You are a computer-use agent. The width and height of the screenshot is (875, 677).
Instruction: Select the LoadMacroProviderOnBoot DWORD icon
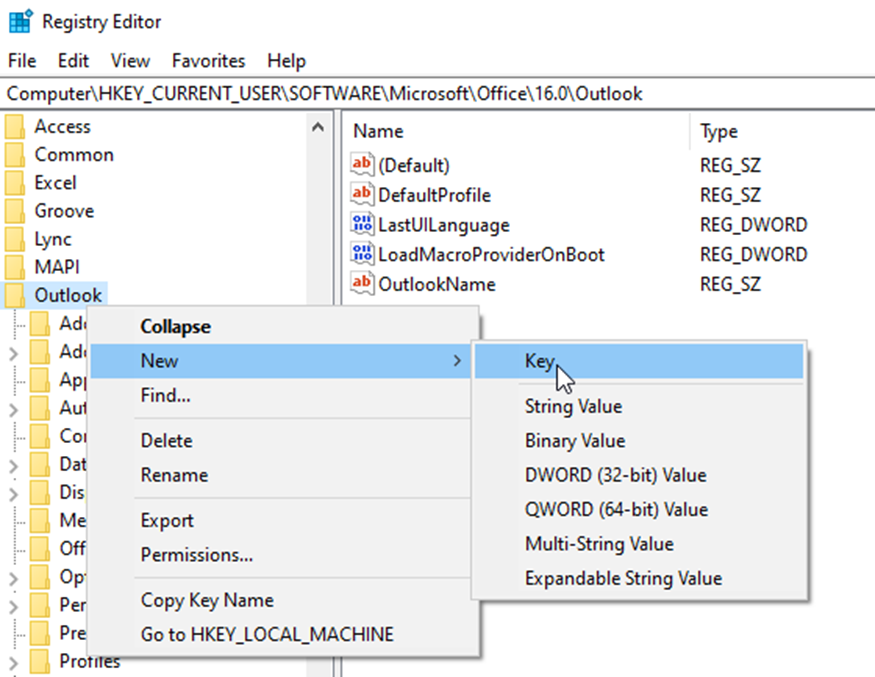pyautogui.click(x=362, y=253)
